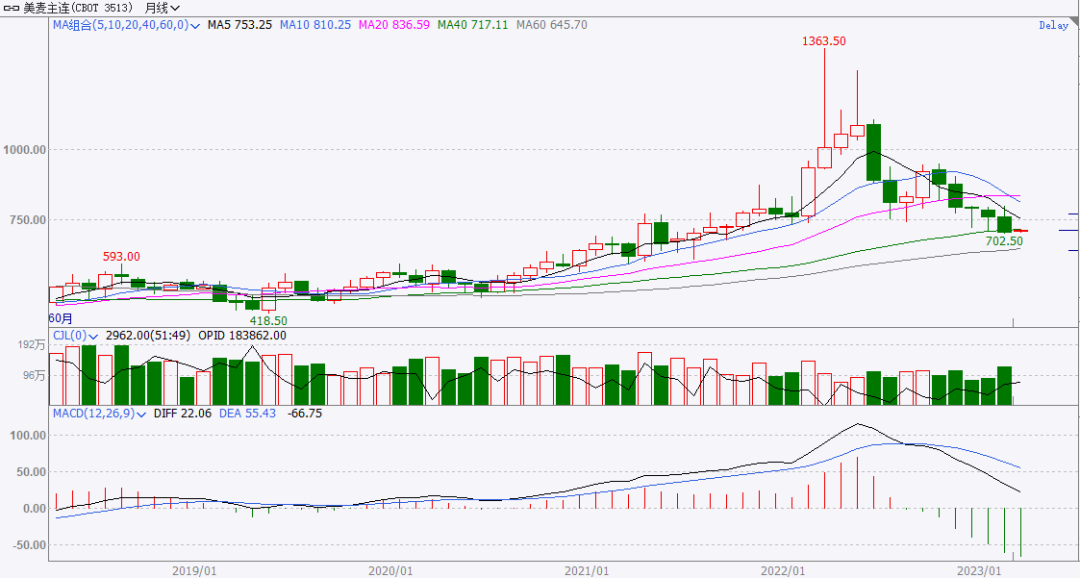1080x578 pixels.
Task: Click the green MA40 717.11 legend
Action: (x=474, y=25)
